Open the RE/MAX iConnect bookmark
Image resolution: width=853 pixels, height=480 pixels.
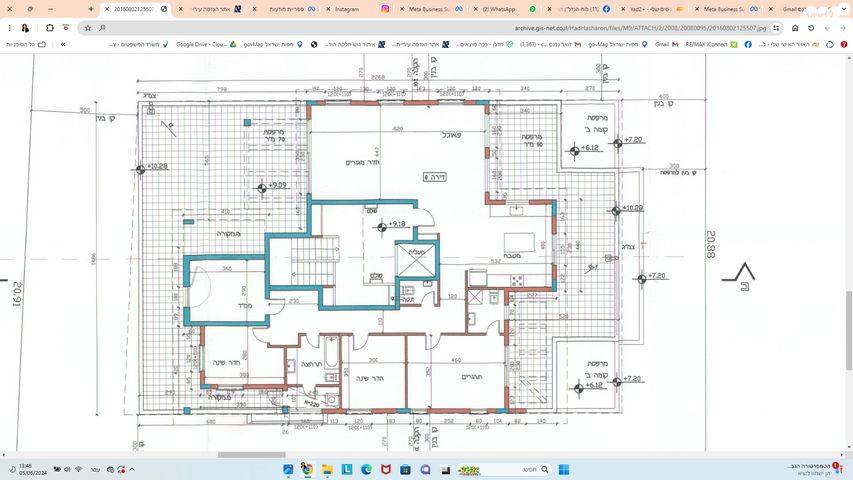point(710,45)
